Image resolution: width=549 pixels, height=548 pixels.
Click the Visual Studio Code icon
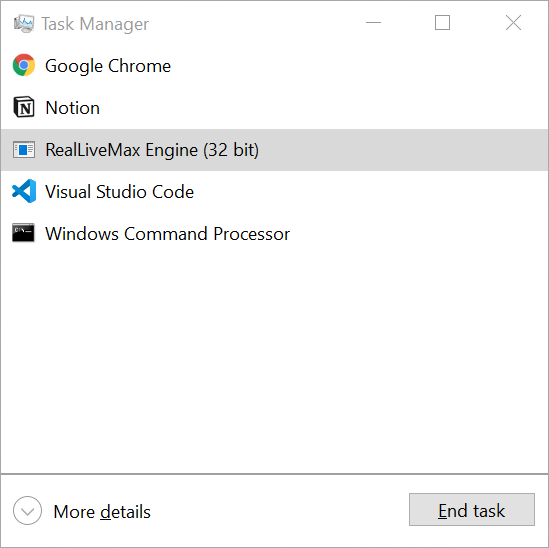click(24, 191)
